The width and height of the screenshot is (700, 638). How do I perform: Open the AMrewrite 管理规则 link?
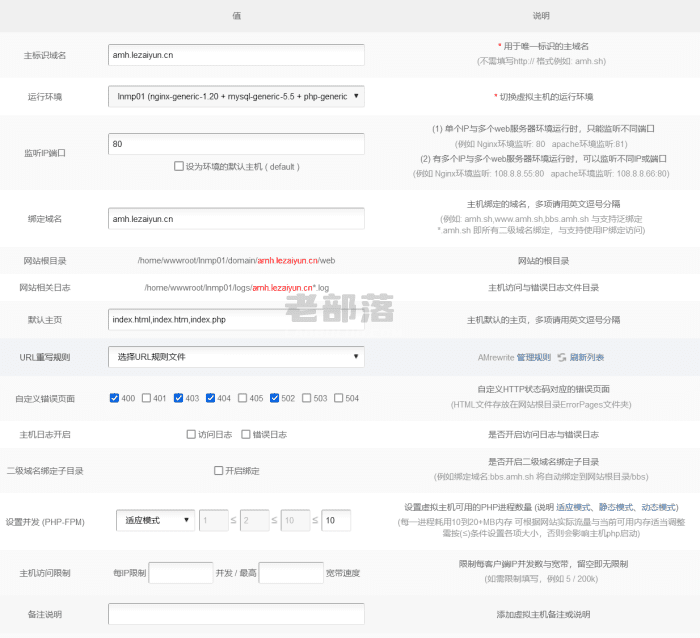[x=533, y=357]
